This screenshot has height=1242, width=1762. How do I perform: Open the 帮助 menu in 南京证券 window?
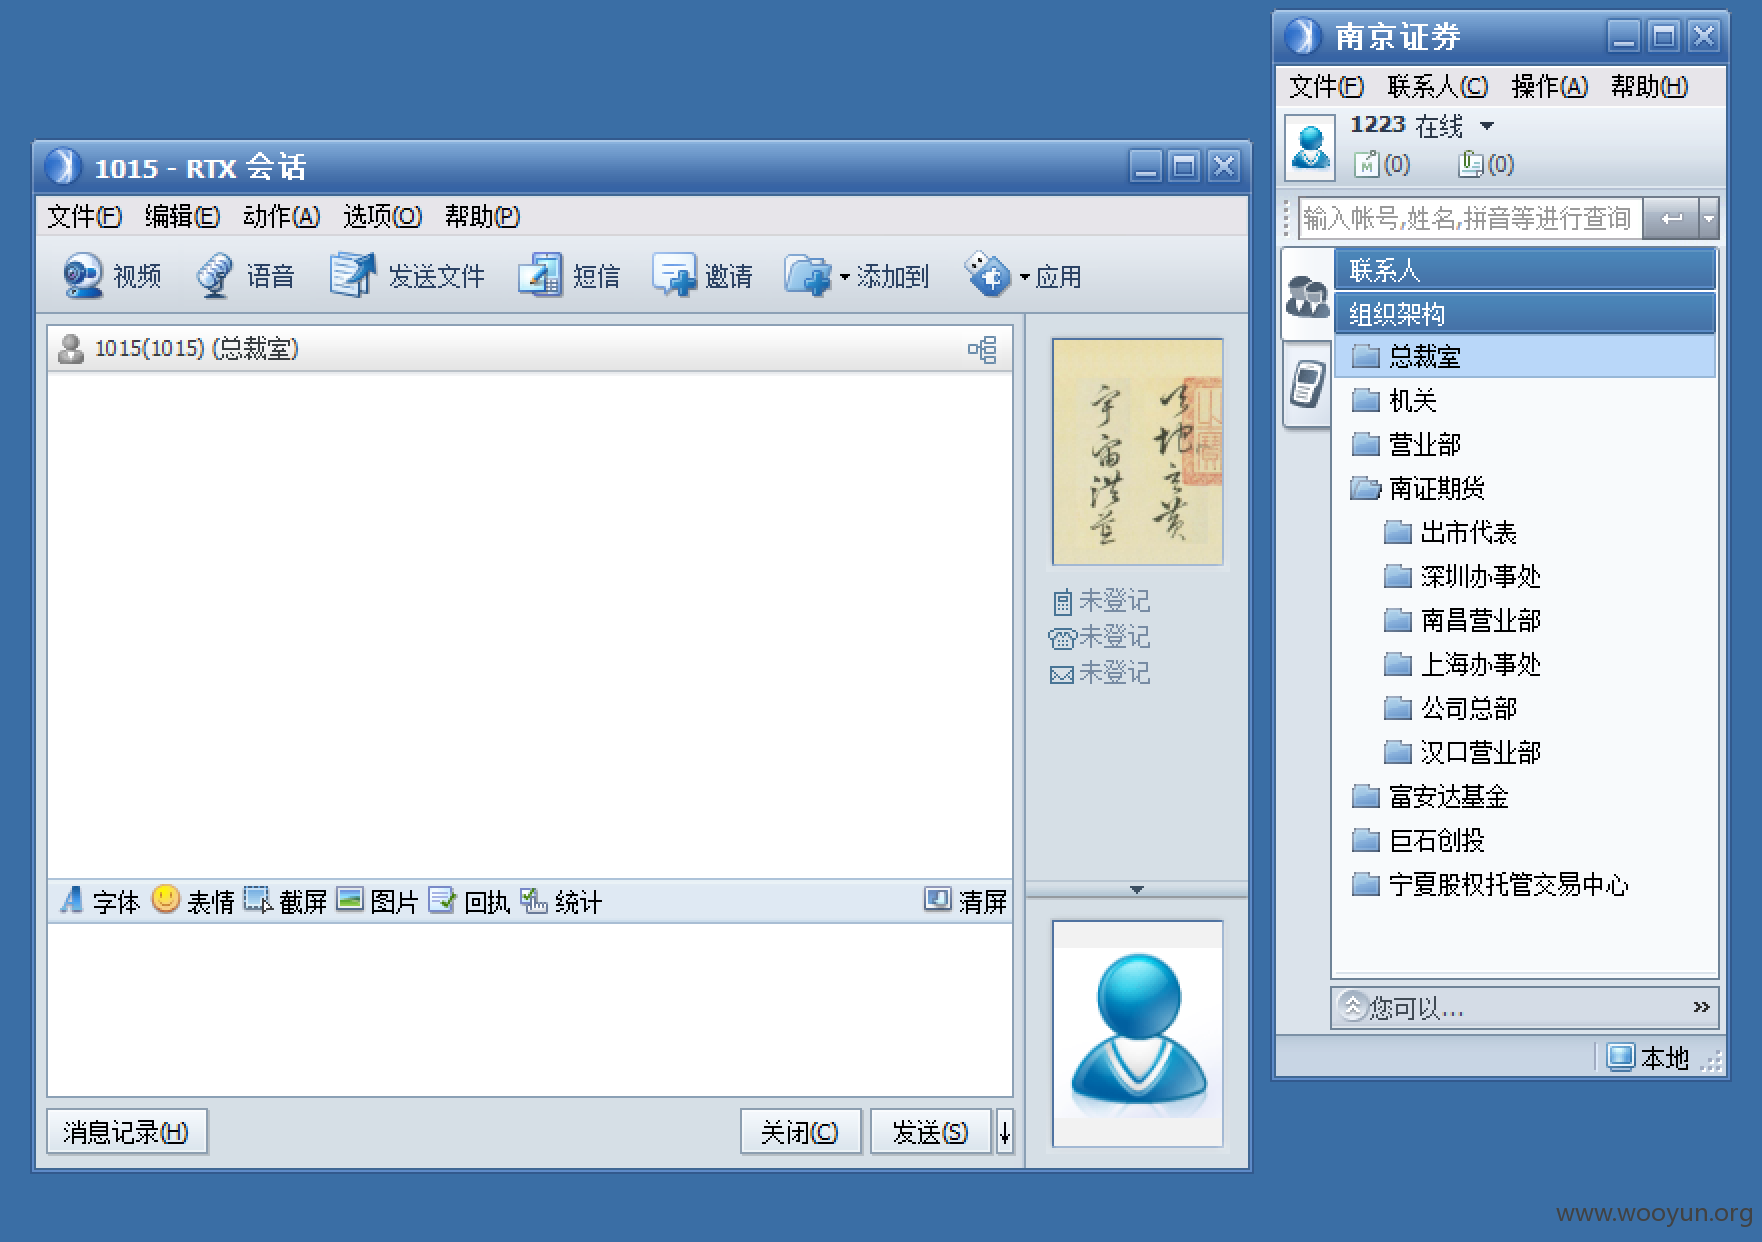coord(1649,87)
